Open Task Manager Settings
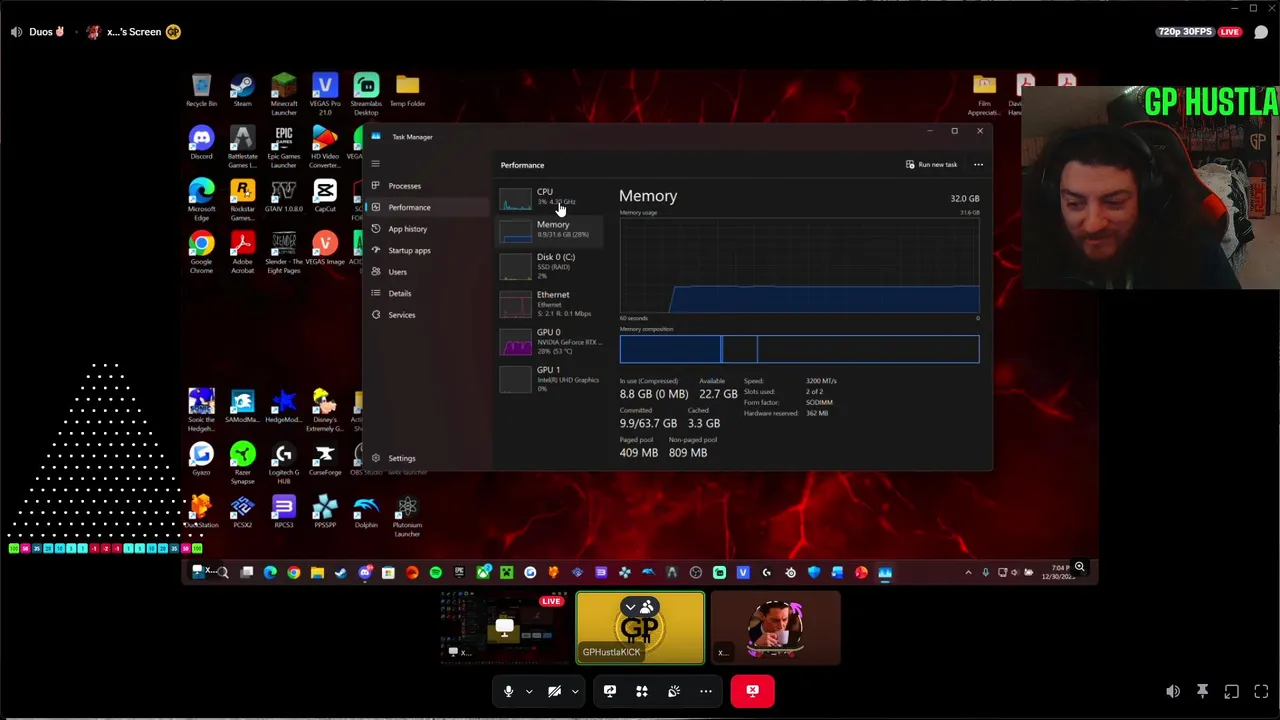Image resolution: width=1280 pixels, height=720 pixels. pyautogui.click(x=401, y=458)
